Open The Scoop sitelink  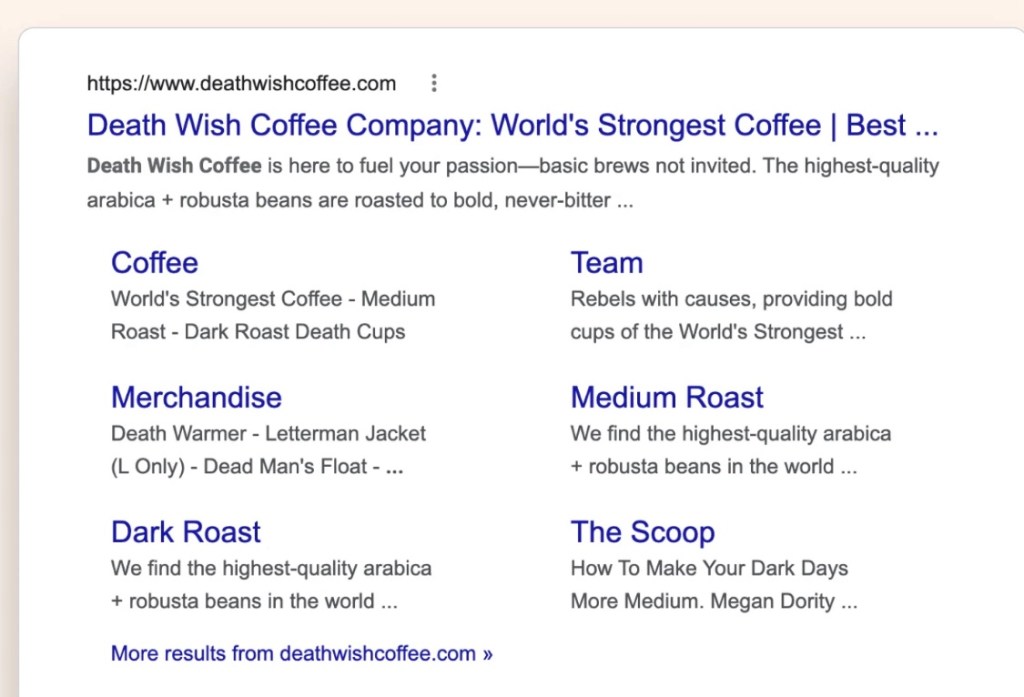pyautogui.click(x=642, y=531)
